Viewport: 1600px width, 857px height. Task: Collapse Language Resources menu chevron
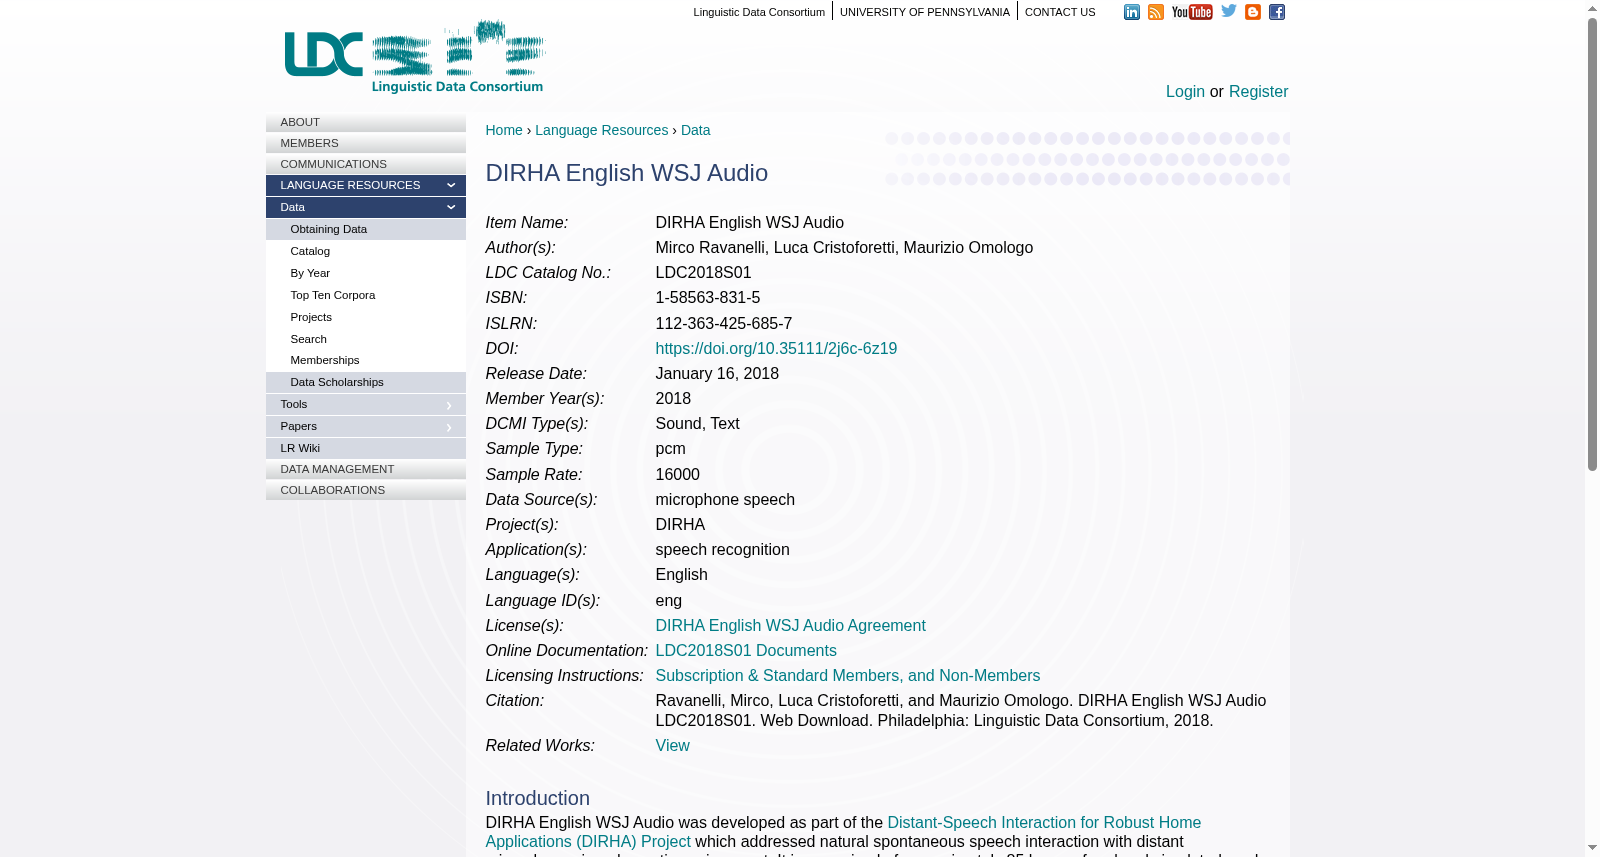point(451,186)
